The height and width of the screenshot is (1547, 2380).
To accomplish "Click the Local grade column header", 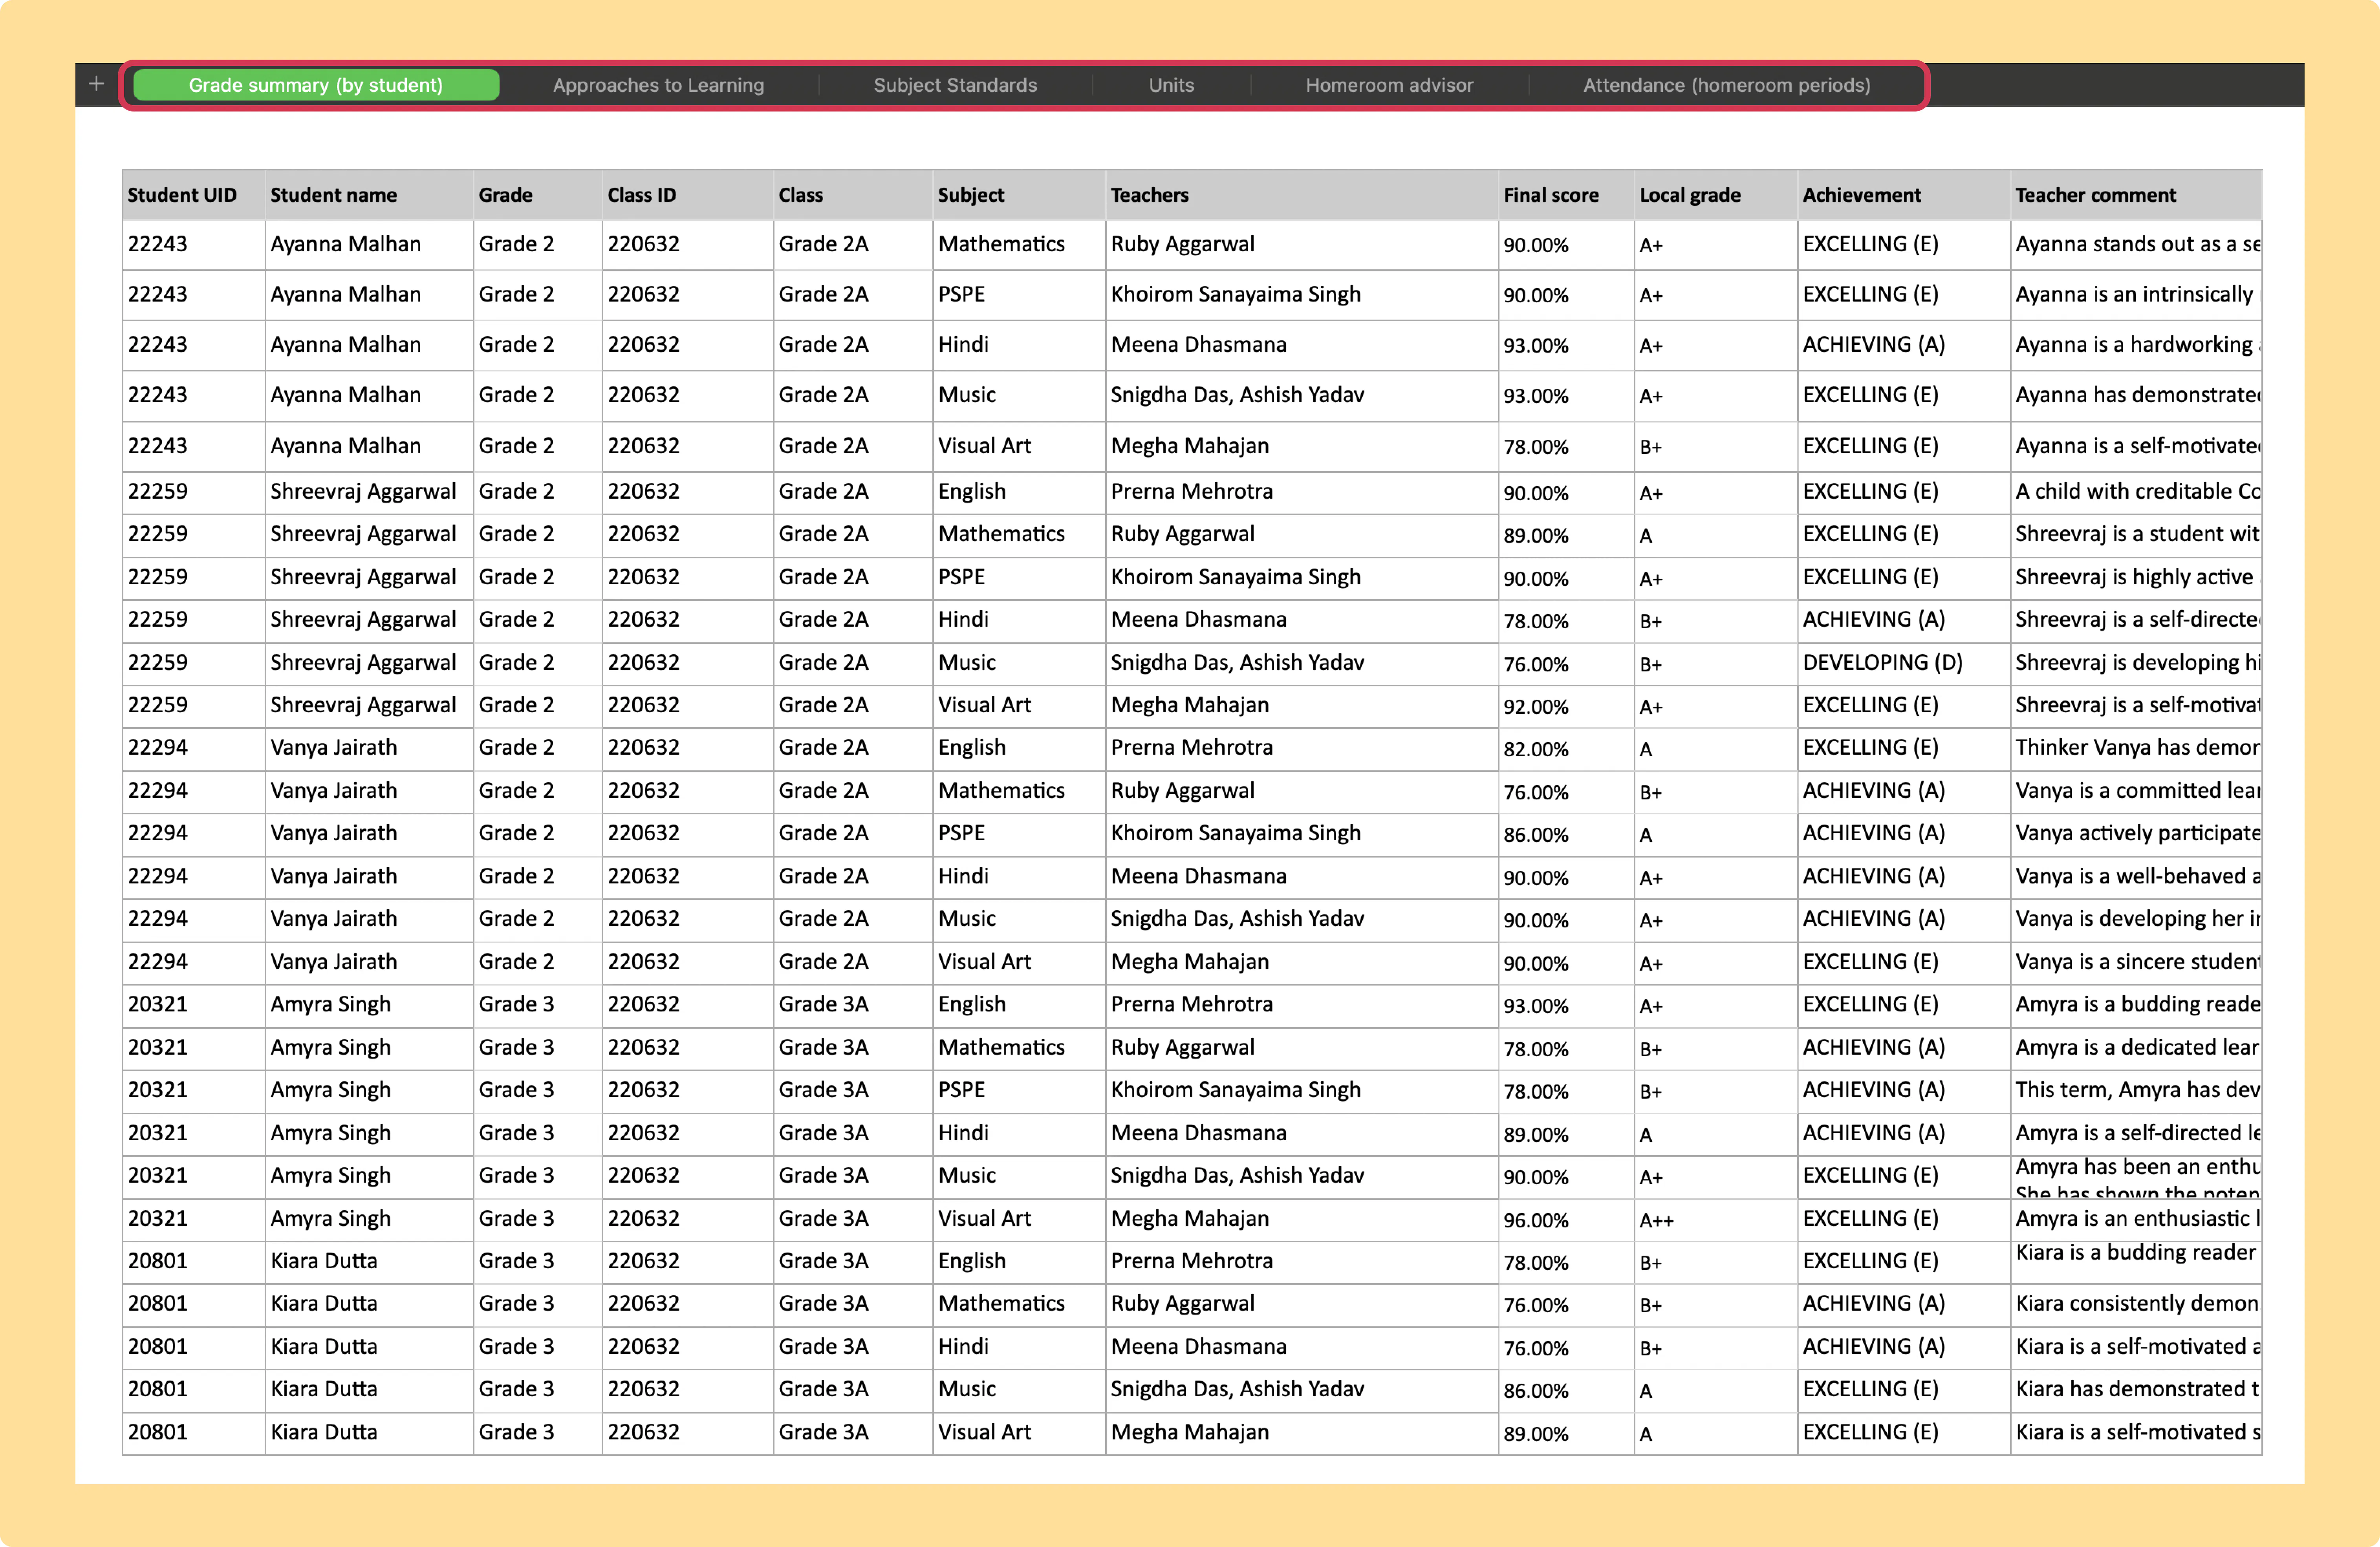I will 1716,195.
